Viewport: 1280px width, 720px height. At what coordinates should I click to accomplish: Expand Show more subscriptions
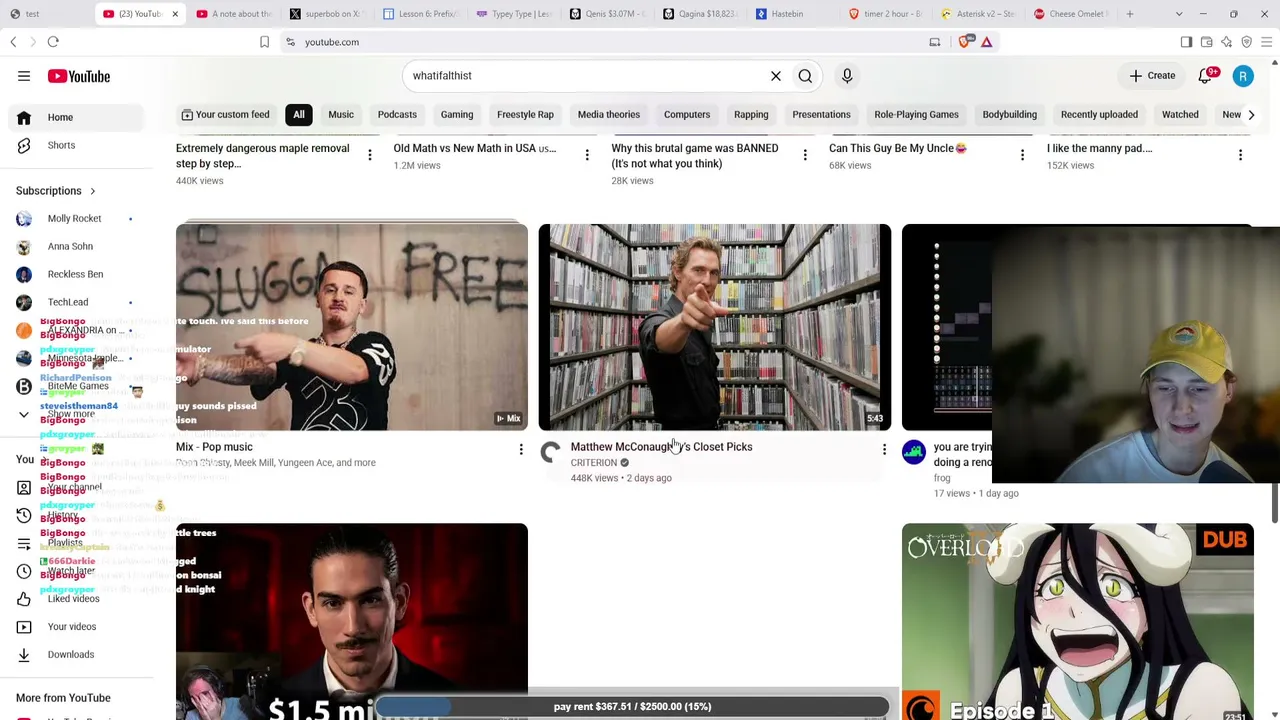pyautogui.click(x=77, y=414)
